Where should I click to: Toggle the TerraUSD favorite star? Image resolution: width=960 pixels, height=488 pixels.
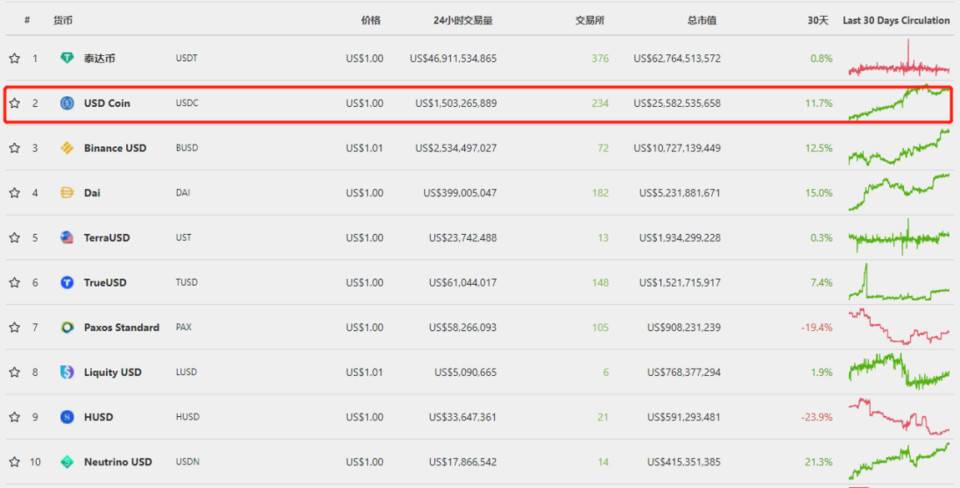(x=15, y=238)
